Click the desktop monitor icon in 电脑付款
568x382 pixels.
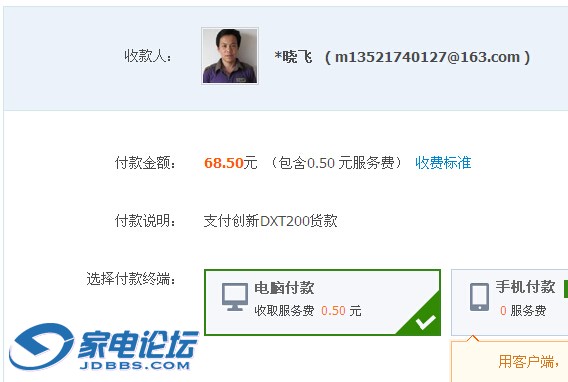coord(235,297)
